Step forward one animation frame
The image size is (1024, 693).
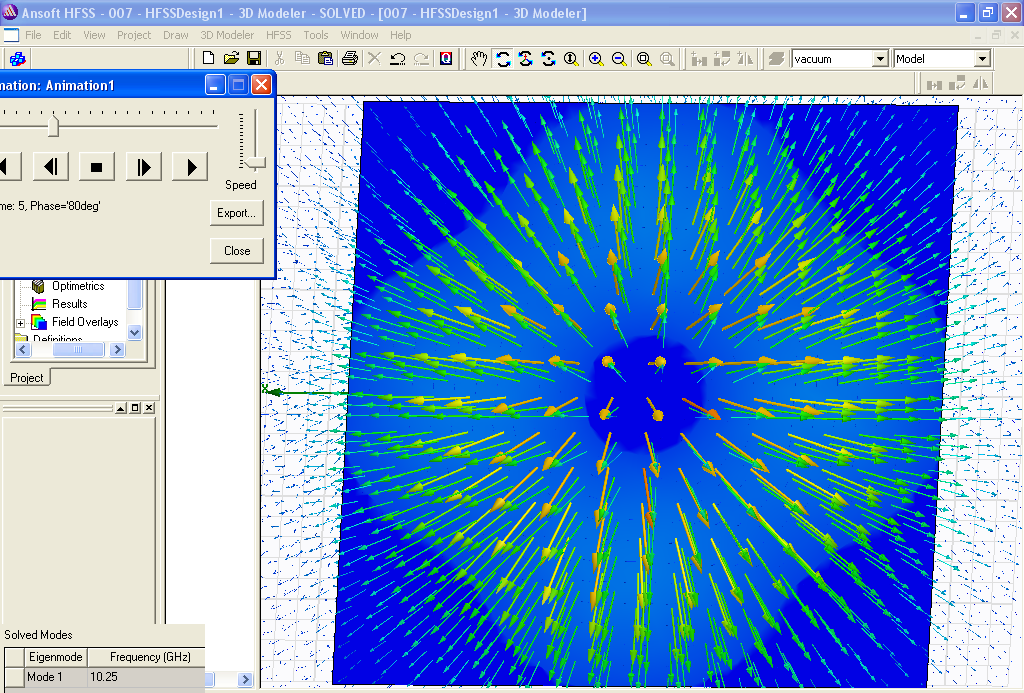144,167
